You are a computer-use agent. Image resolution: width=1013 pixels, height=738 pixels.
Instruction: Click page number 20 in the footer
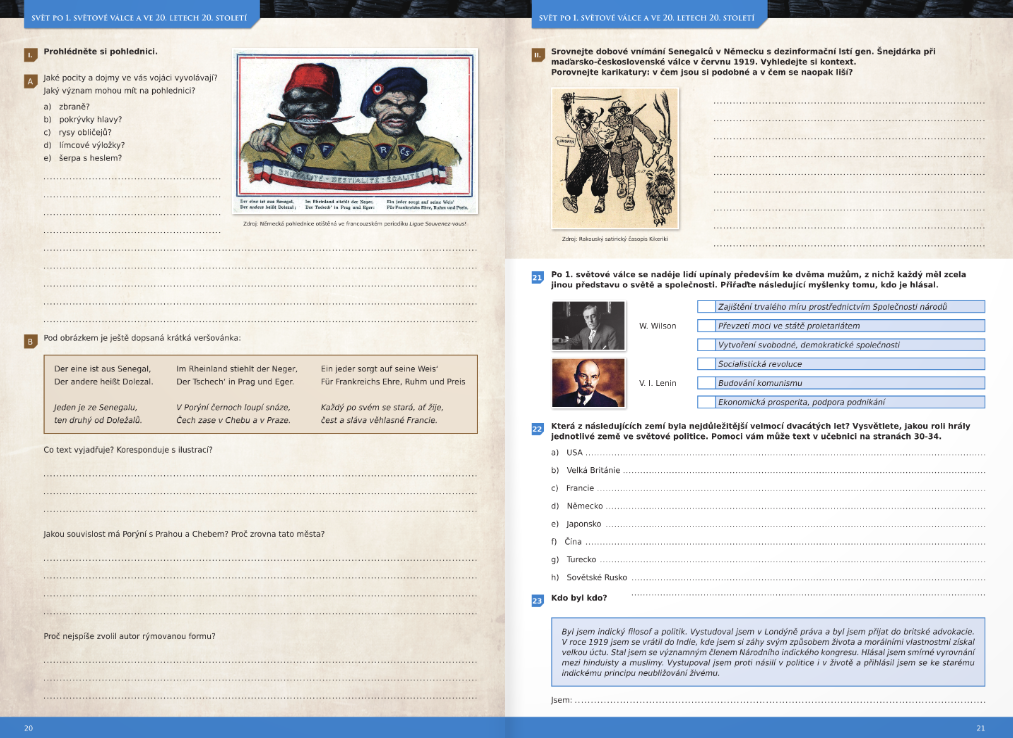(x=29, y=728)
